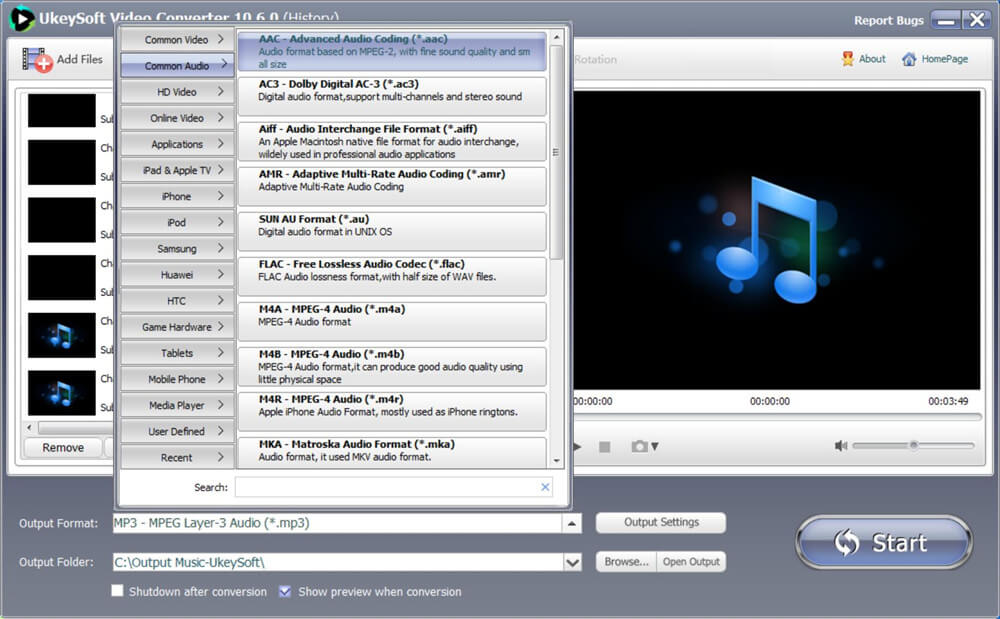1000x619 pixels.
Task: Click the camera snapshot icon
Action: 639,446
